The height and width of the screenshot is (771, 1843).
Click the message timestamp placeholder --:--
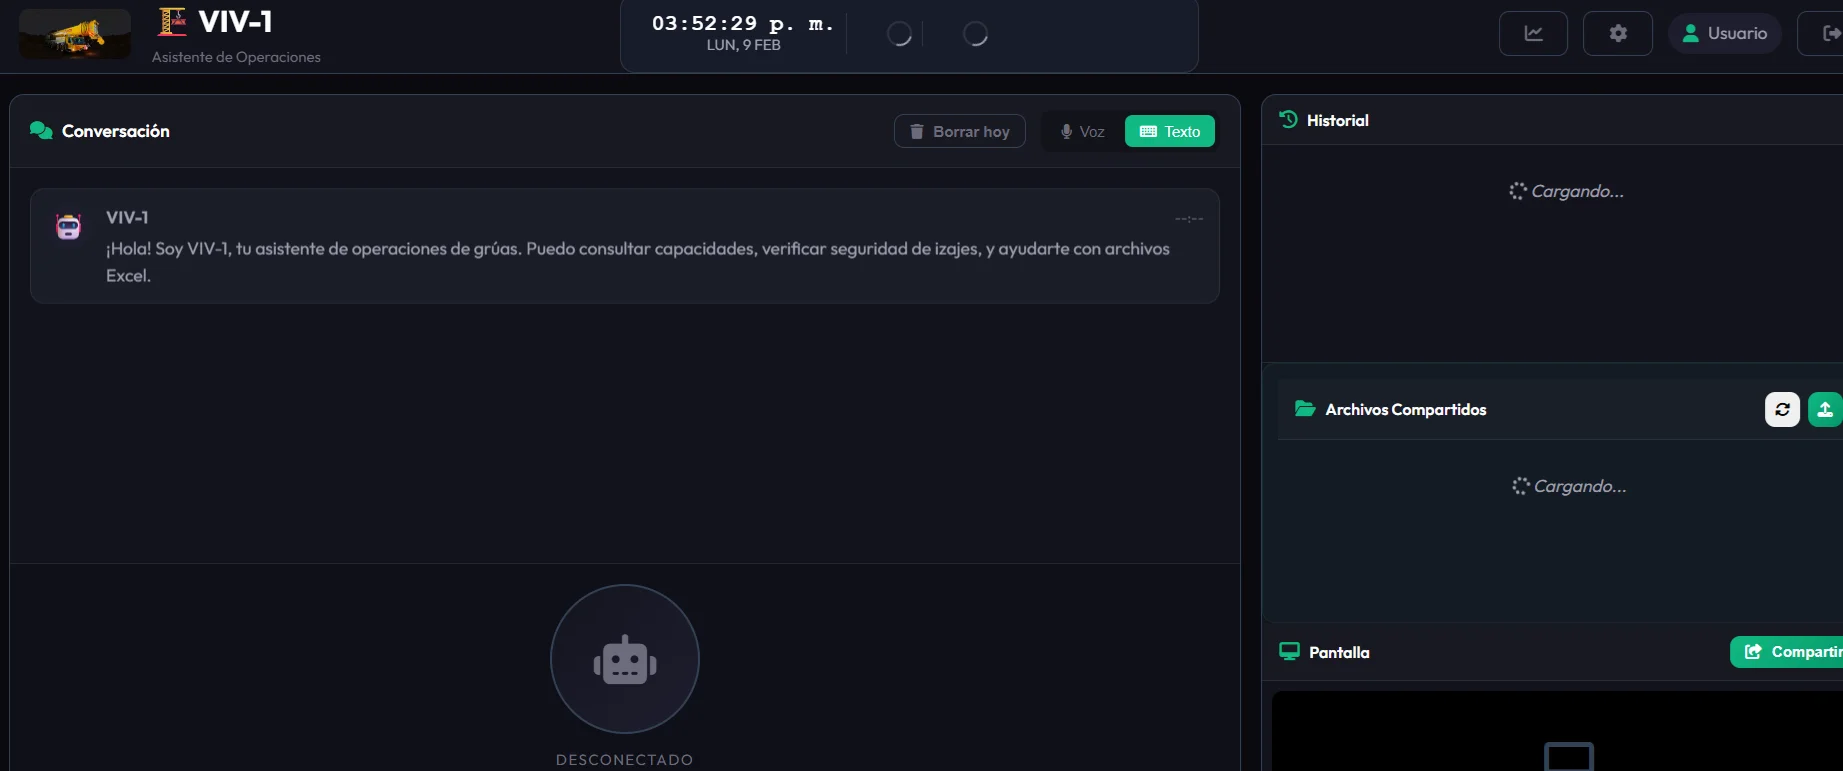pos(1189,218)
